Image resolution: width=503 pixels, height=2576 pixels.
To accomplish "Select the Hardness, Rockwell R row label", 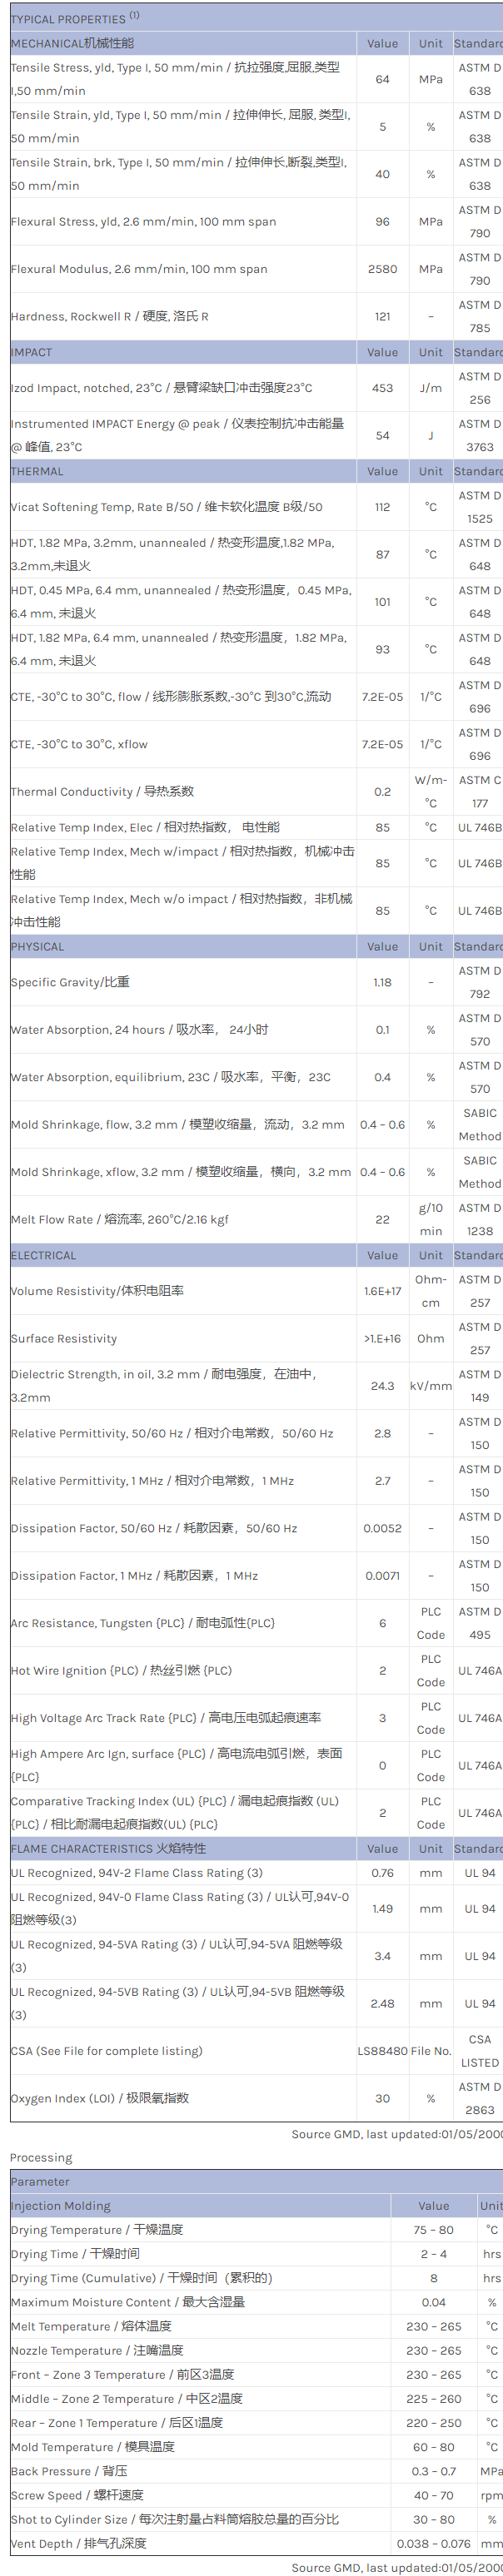I will tap(110, 316).
